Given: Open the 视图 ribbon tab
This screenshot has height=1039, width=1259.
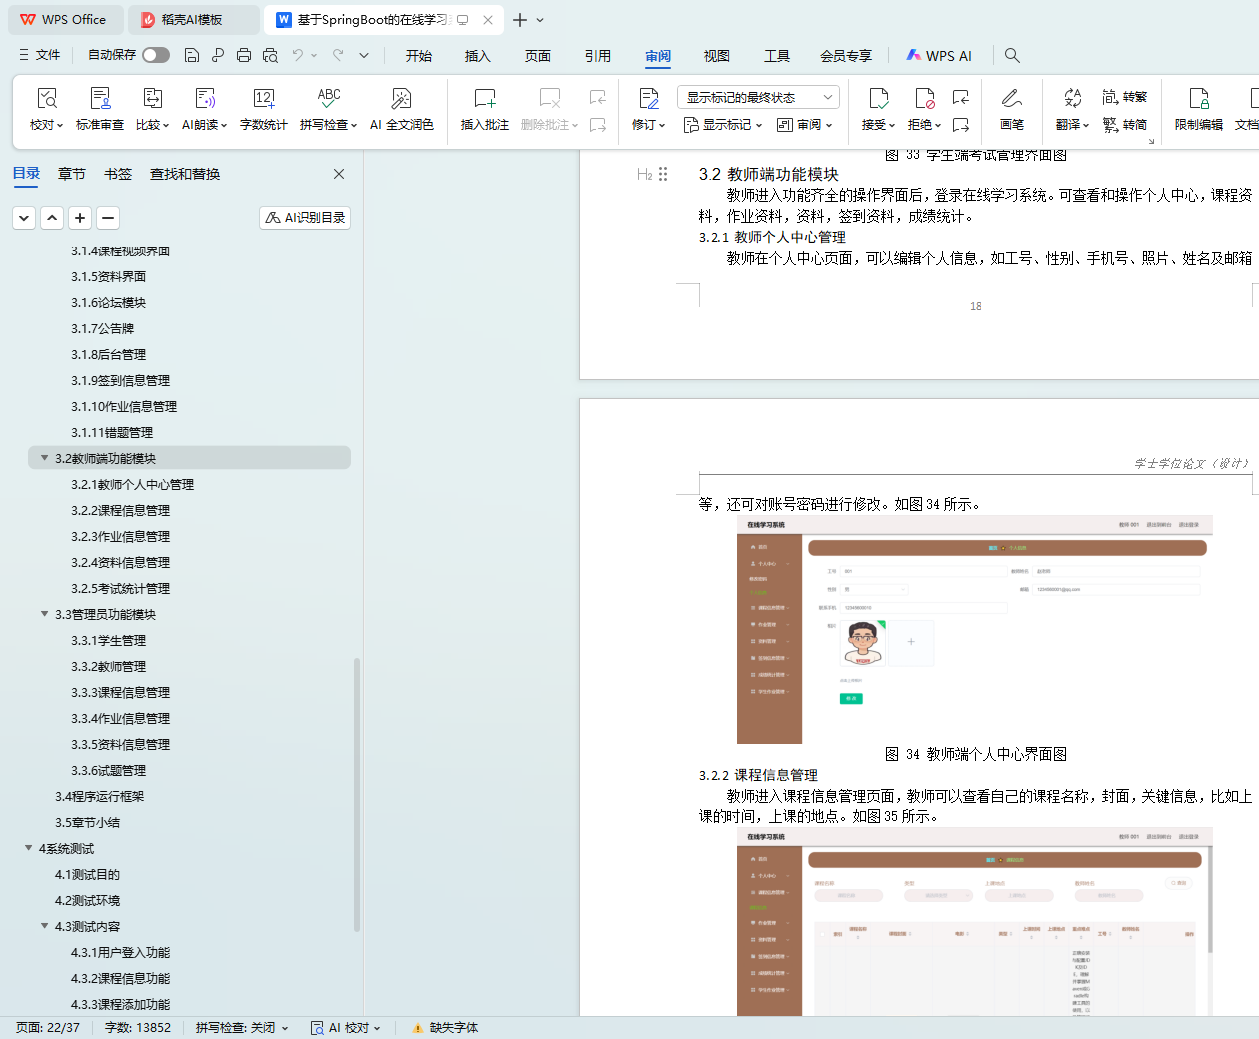Looking at the screenshot, I should (716, 56).
